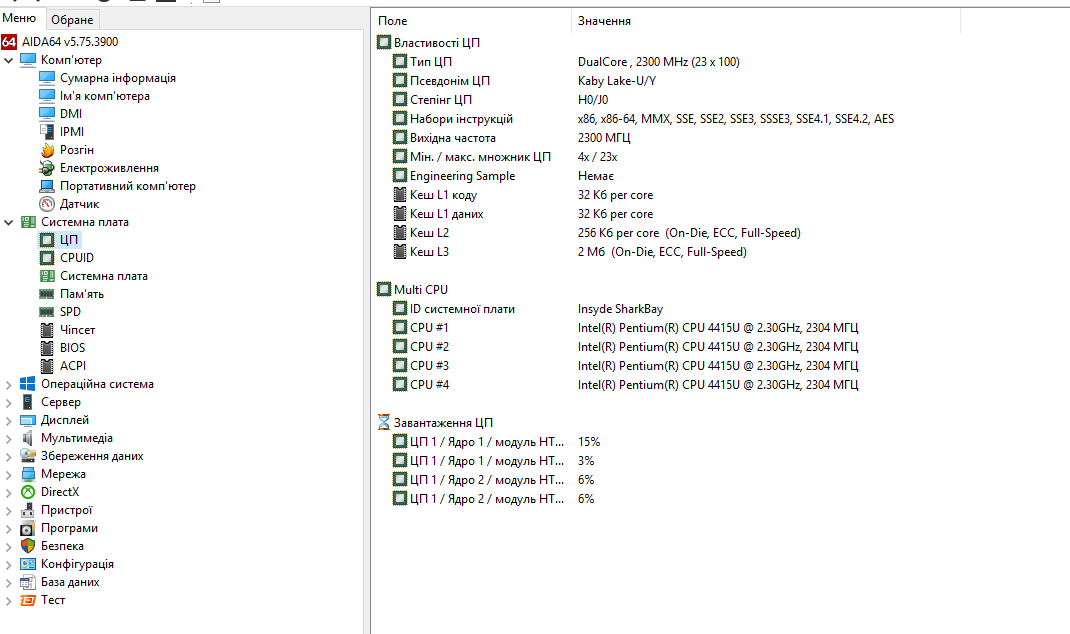
Task: Click the Завантаження ЦП hourglass icon
Action: click(384, 422)
